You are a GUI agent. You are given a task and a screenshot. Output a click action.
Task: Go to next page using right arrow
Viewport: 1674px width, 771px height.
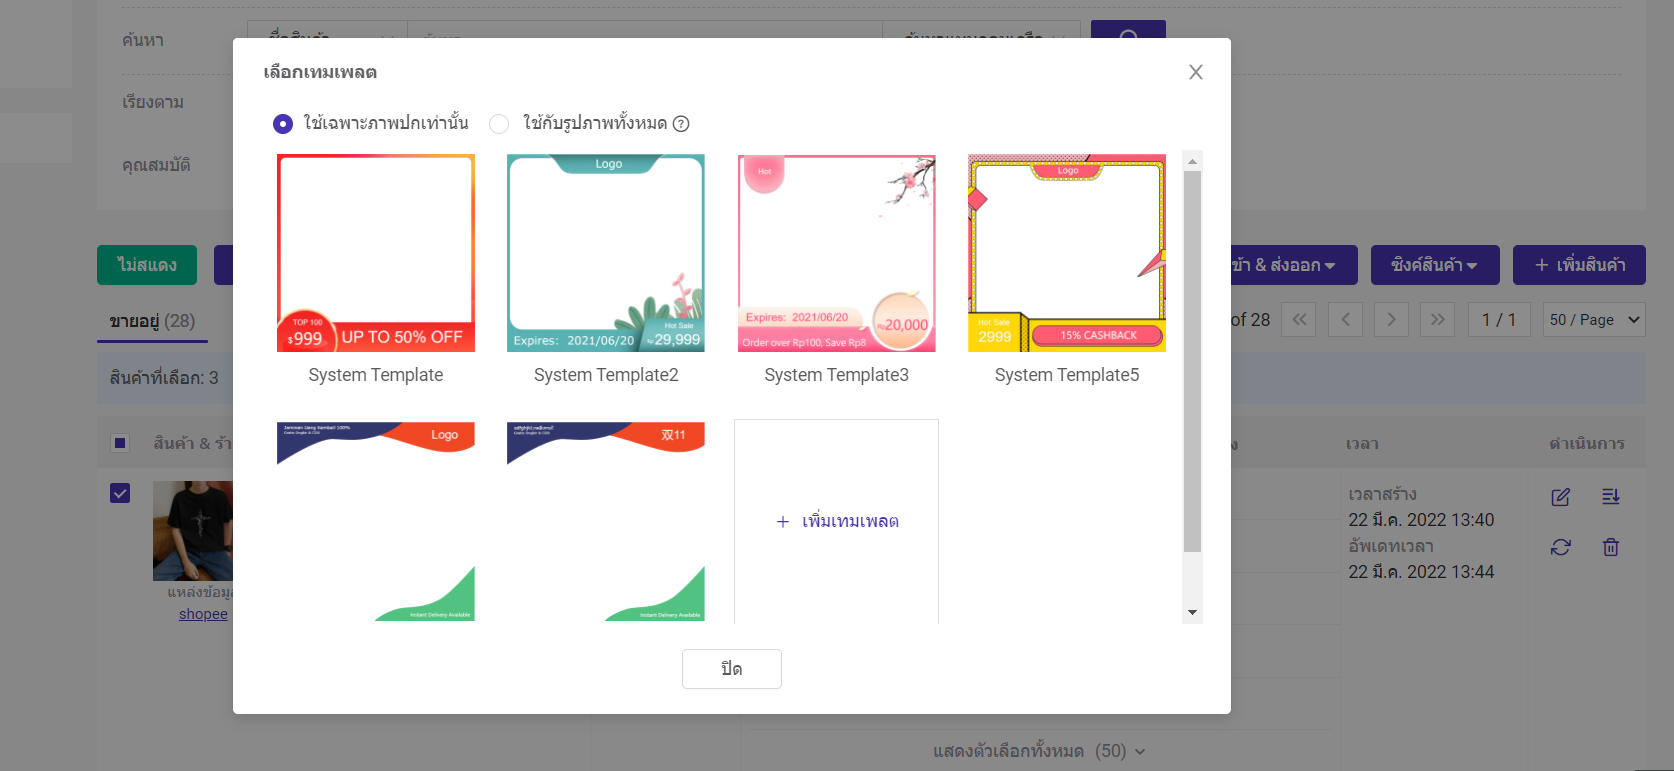[1391, 320]
